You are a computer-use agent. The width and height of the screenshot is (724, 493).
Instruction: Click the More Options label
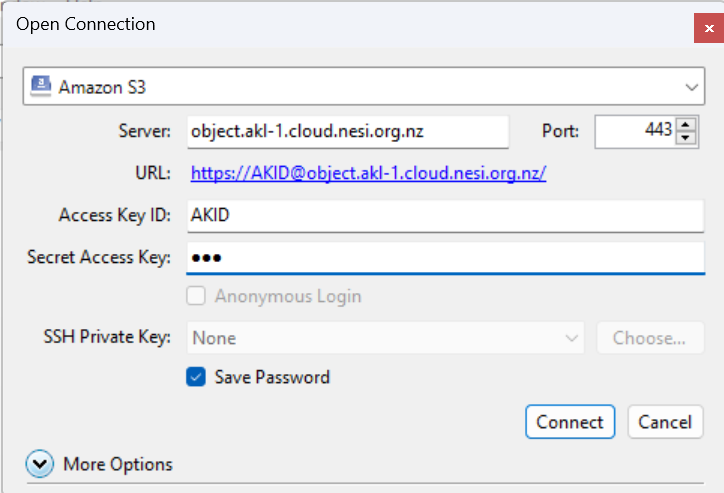(x=118, y=464)
